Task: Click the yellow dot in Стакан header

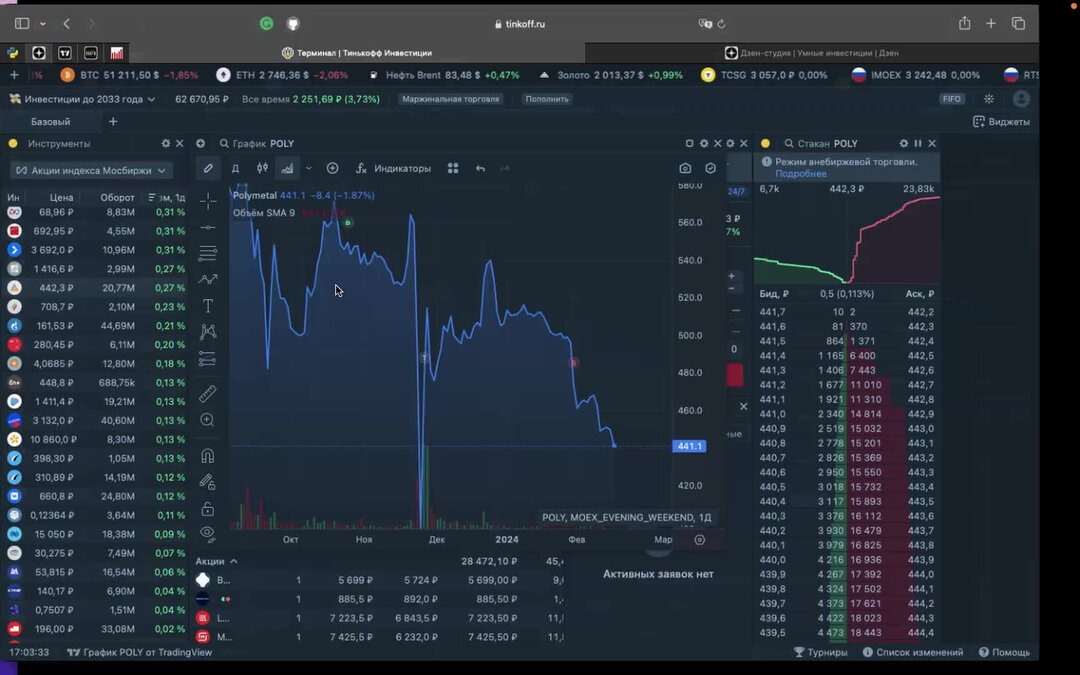Action: [x=765, y=143]
